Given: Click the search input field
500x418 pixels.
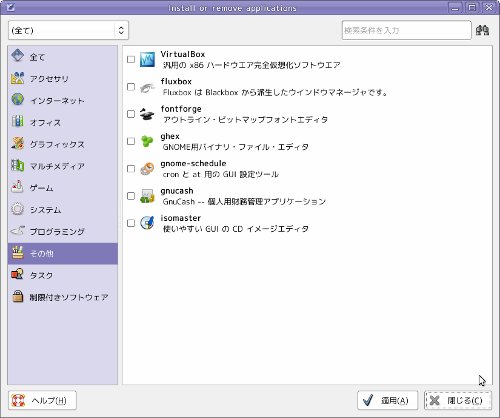Looking at the screenshot, I should click(x=407, y=30).
